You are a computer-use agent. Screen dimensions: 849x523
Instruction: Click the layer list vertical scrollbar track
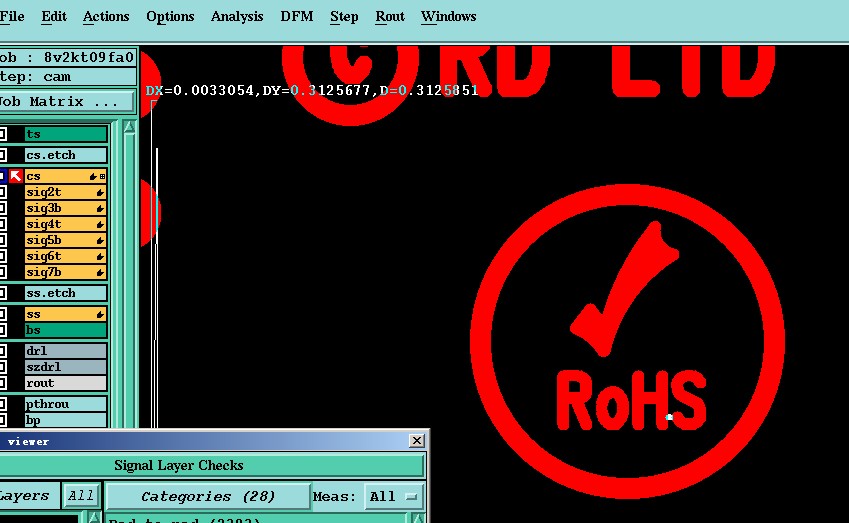click(129, 282)
